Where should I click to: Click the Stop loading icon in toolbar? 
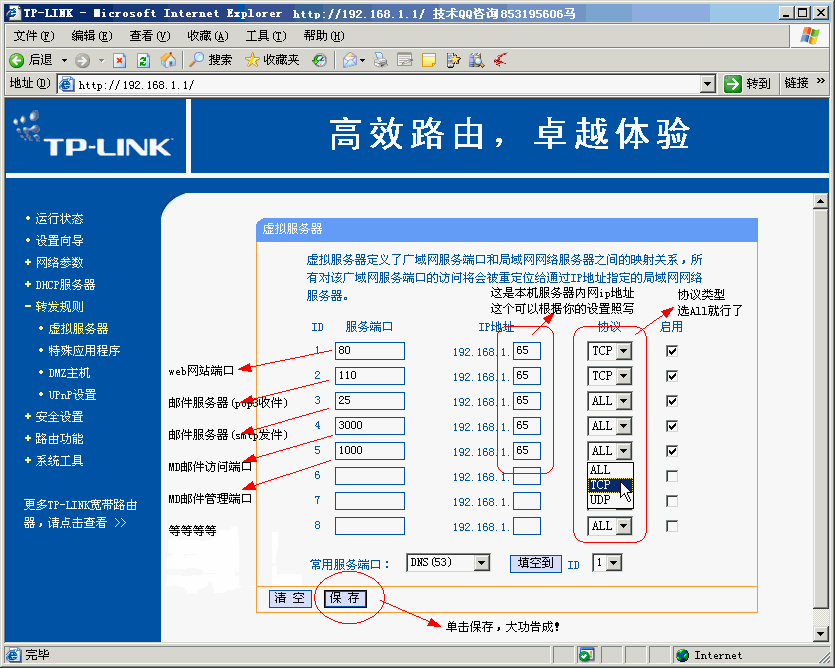coord(120,60)
